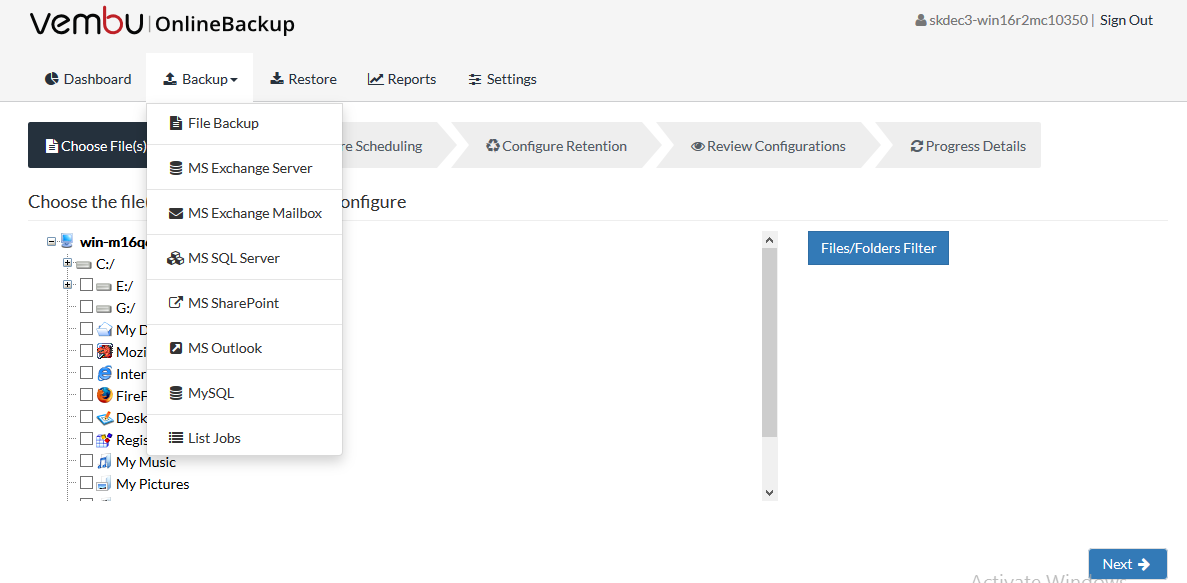Expand the C:/ drive node
This screenshot has width=1187, height=583.
[x=67, y=263]
